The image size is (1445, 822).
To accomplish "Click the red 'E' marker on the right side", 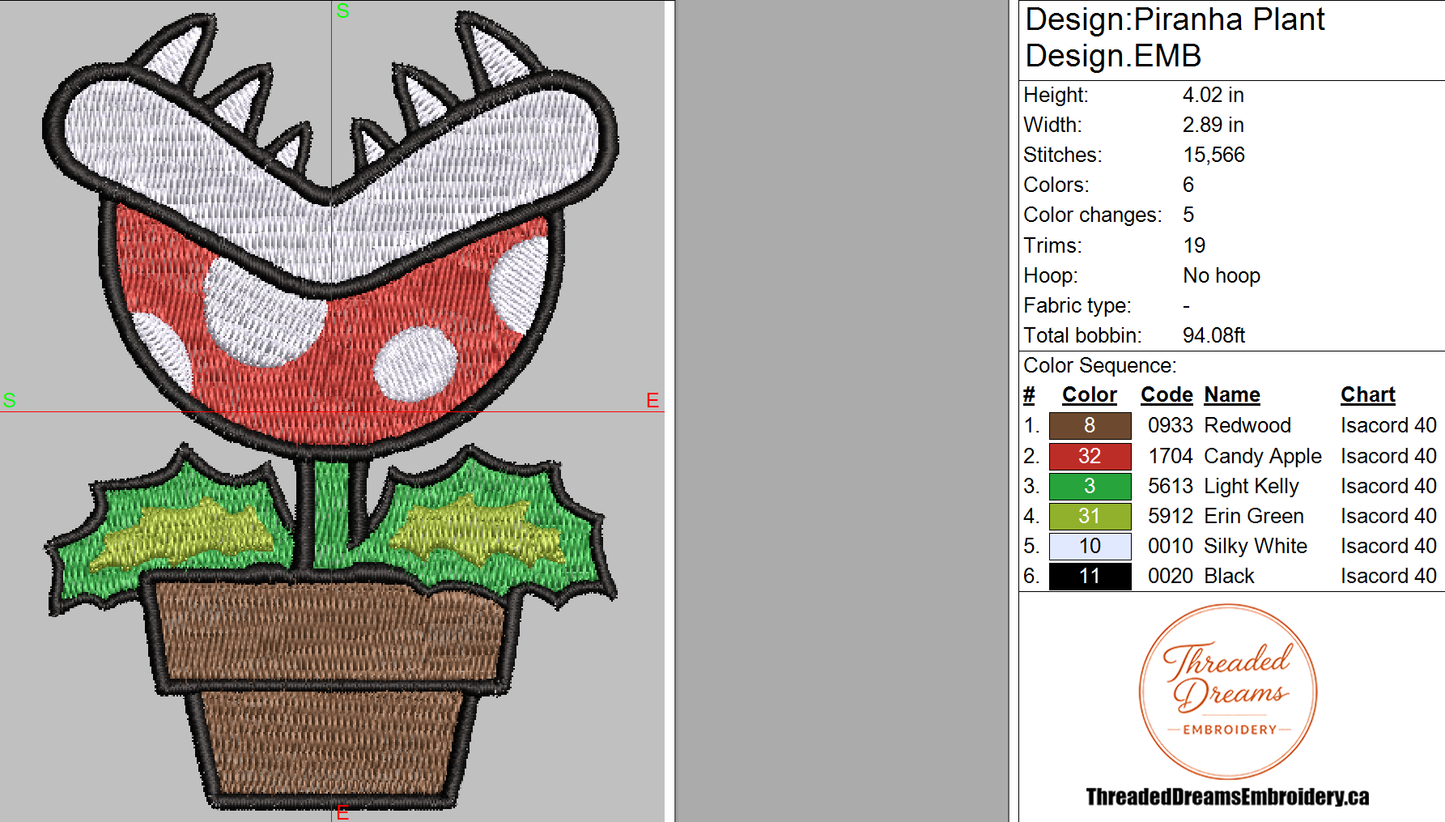I will tap(652, 401).
